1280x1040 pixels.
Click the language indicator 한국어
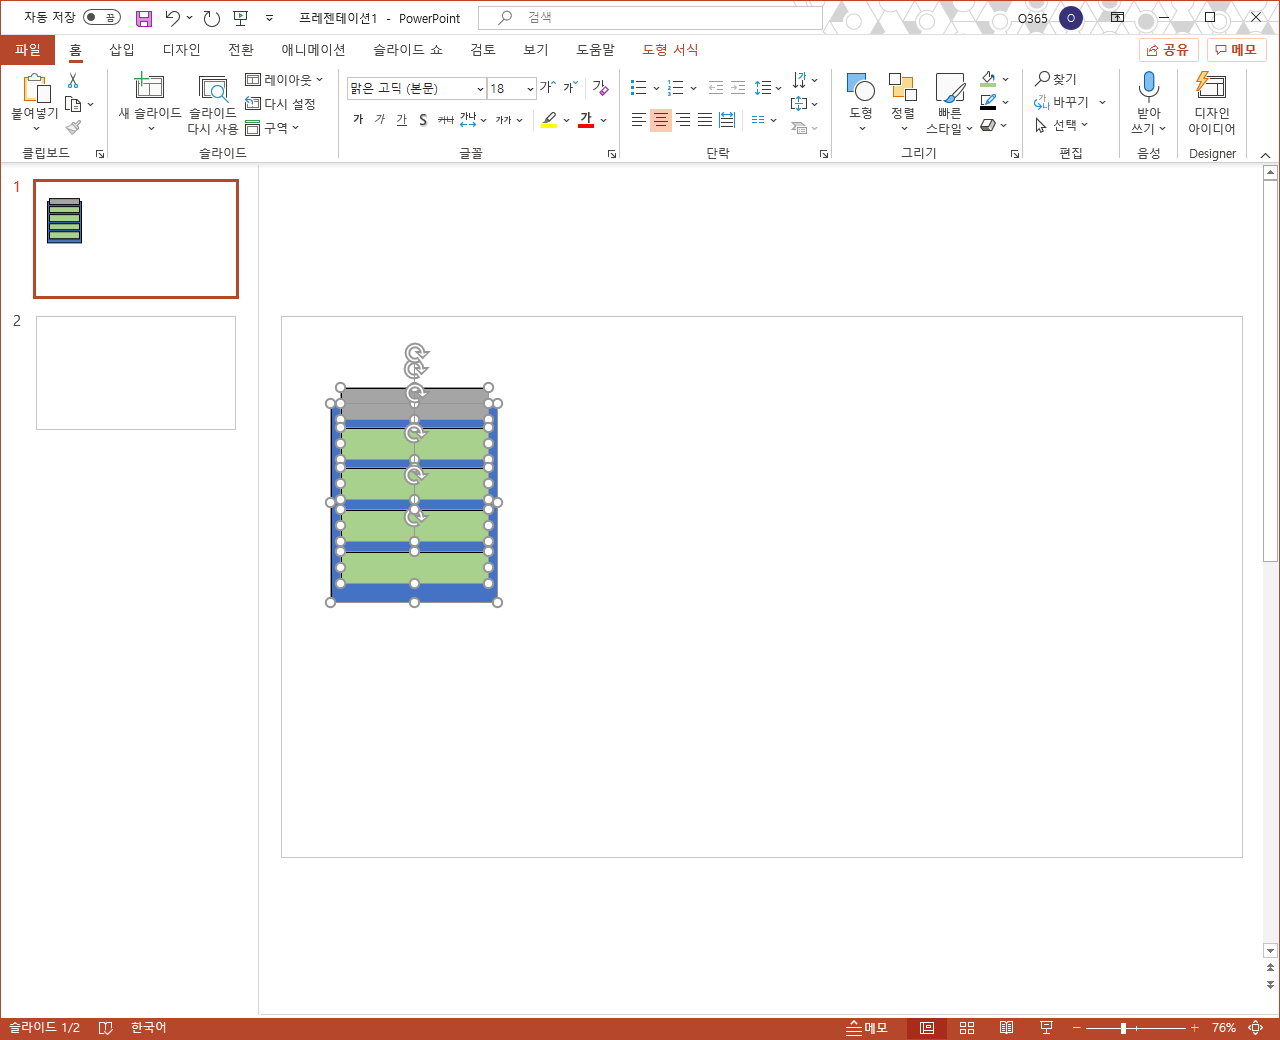tap(148, 1028)
